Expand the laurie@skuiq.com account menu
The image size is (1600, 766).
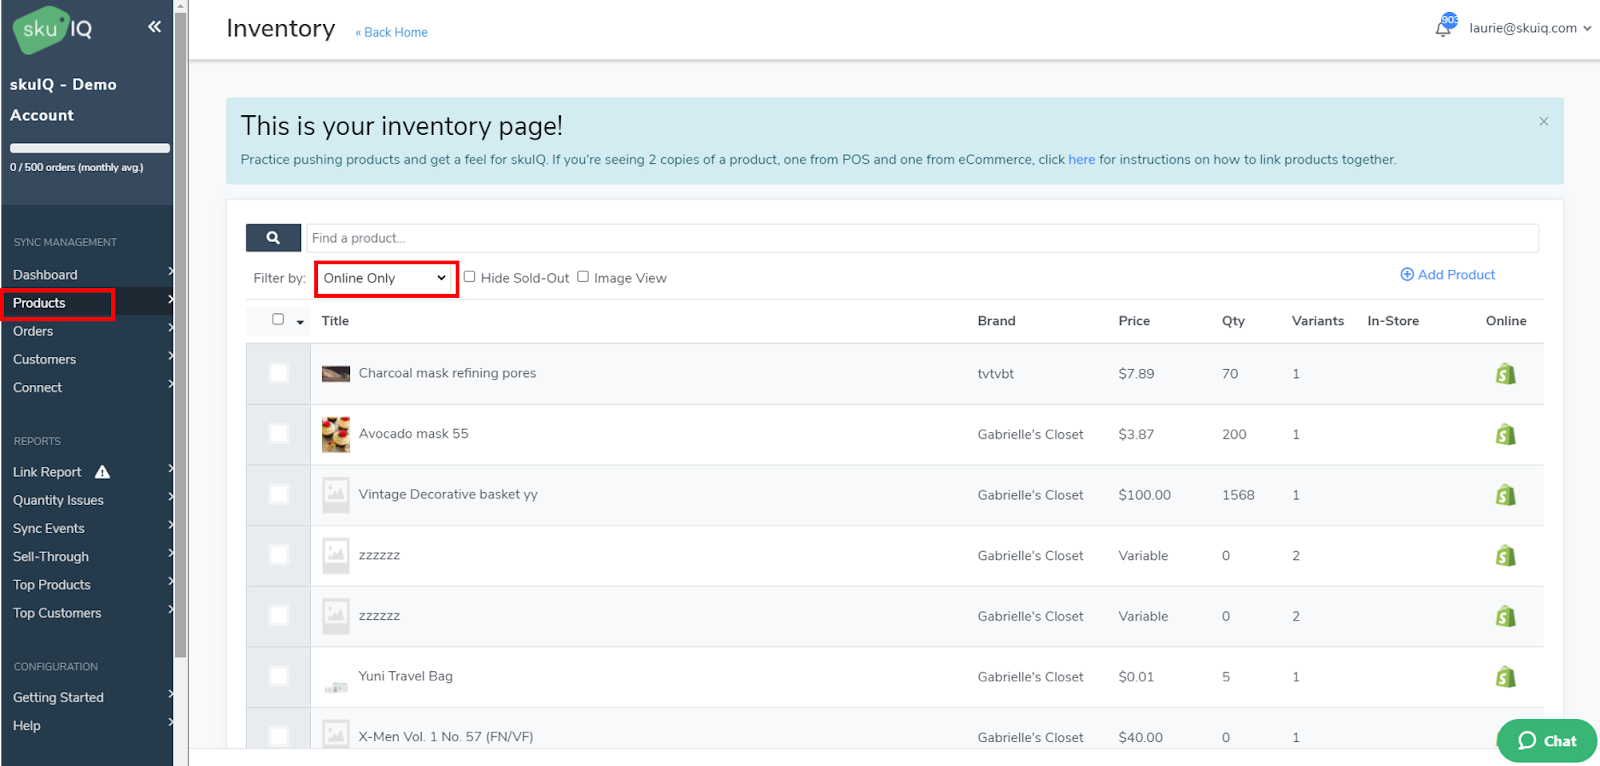click(1529, 28)
